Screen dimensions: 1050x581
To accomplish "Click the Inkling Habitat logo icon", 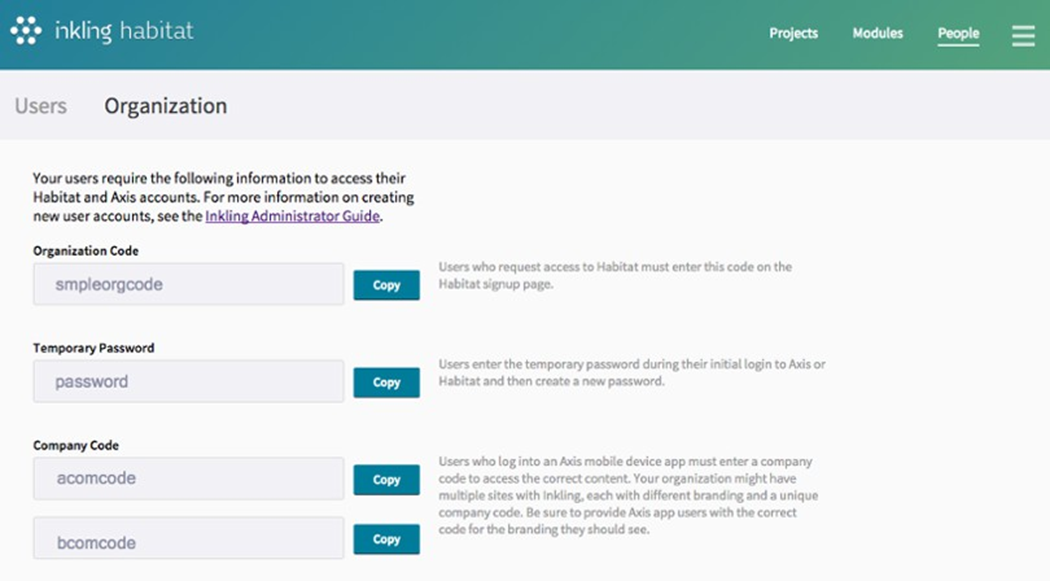I will click(x=26, y=31).
